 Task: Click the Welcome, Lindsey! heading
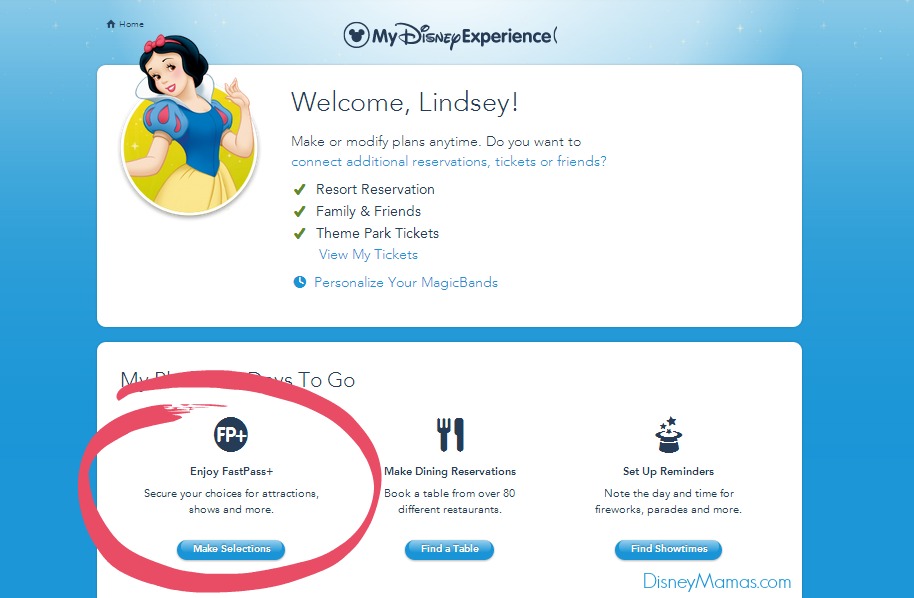click(x=405, y=103)
